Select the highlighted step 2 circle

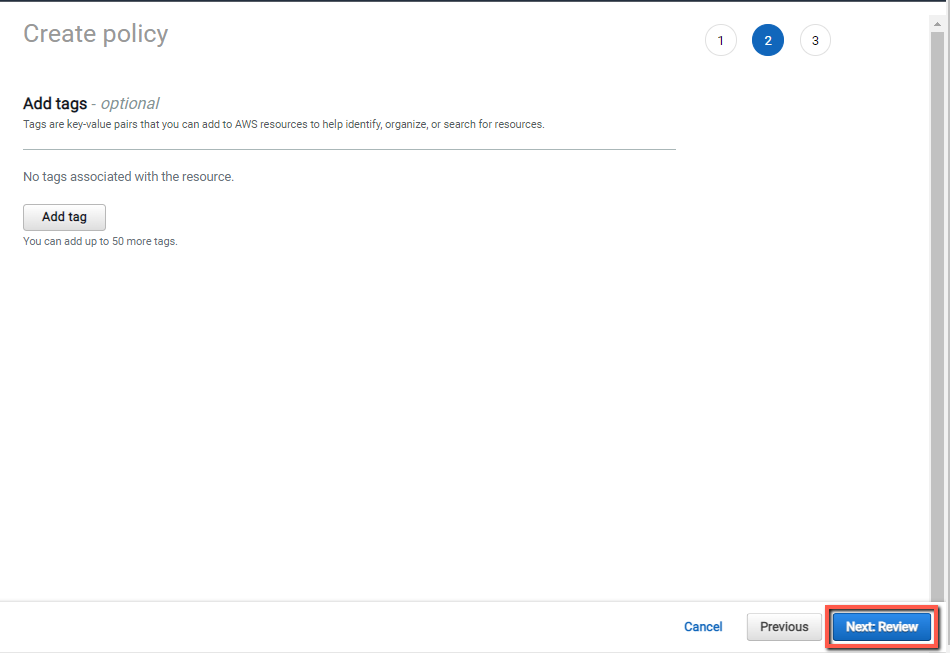768,41
